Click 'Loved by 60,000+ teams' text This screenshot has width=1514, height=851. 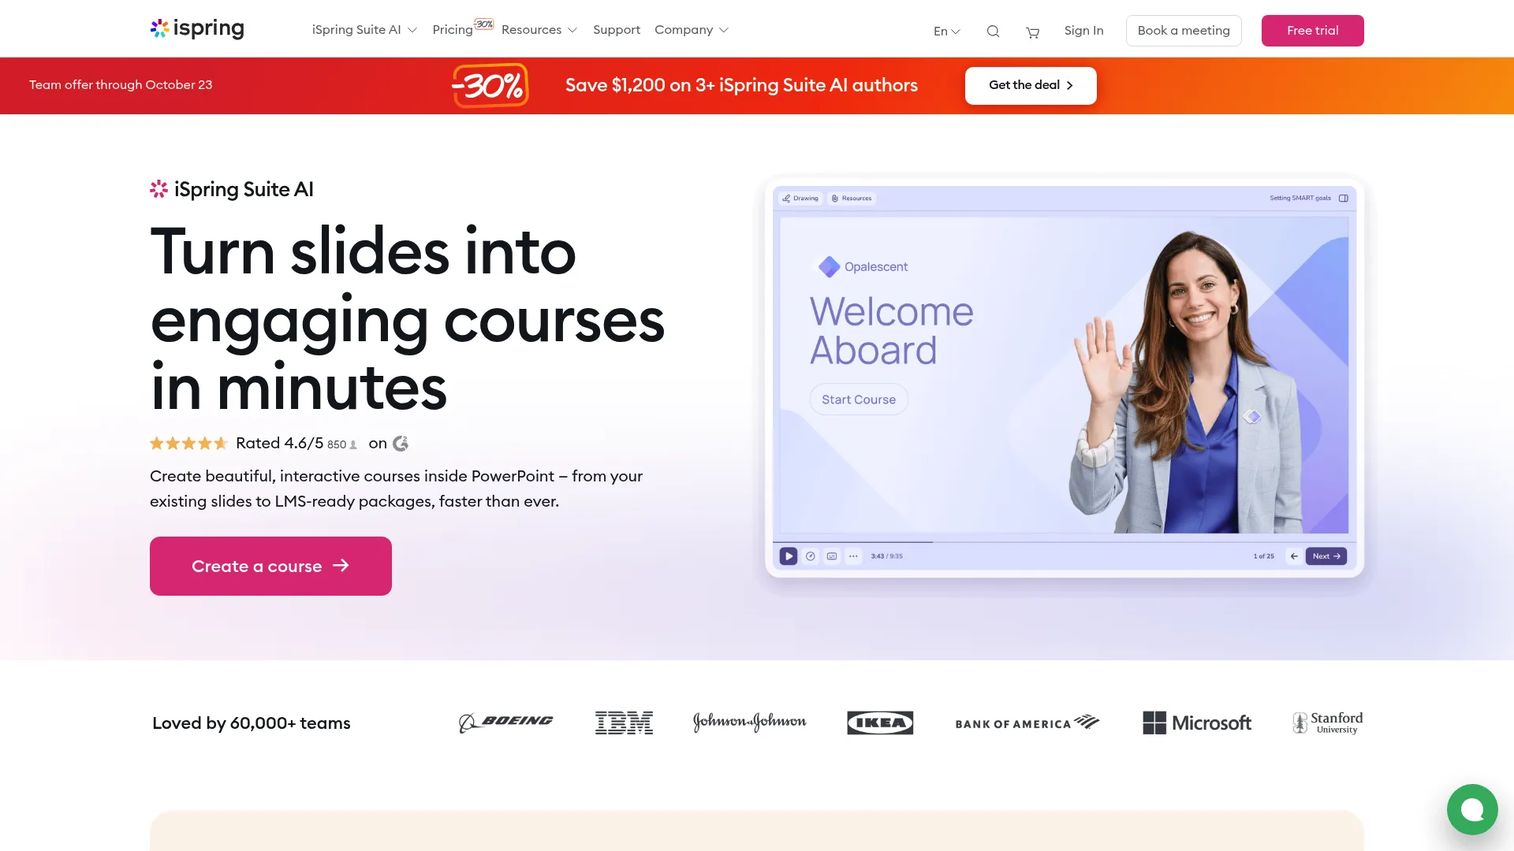click(x=251, y=723)
